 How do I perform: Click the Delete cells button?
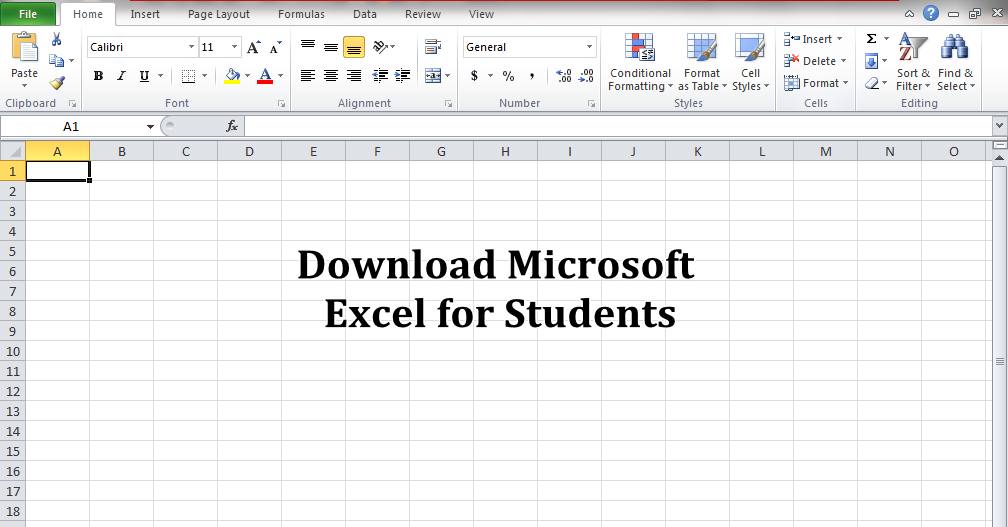pyautogui.click(x=814, y=61)
